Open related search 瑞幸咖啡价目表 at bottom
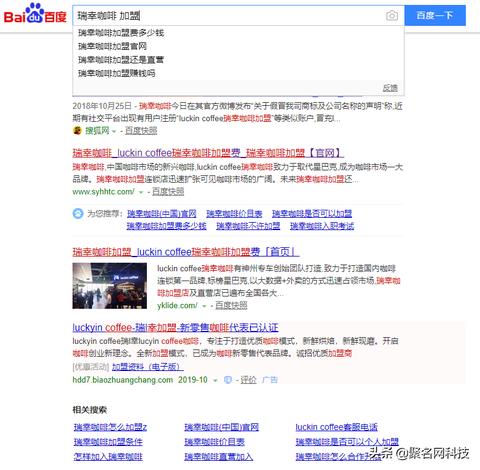480x470 pixels. (x=215, y=442)
